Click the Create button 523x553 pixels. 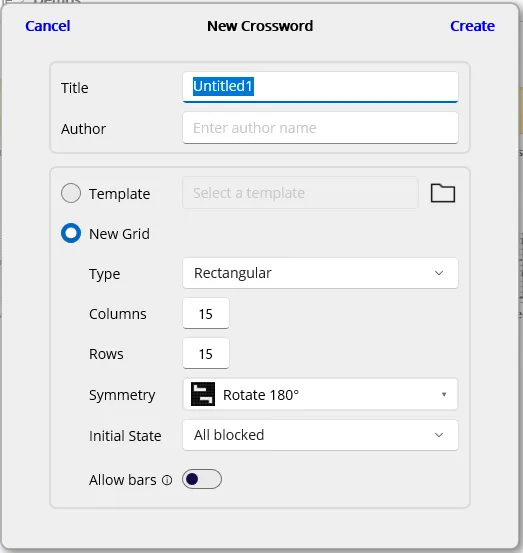472,26
